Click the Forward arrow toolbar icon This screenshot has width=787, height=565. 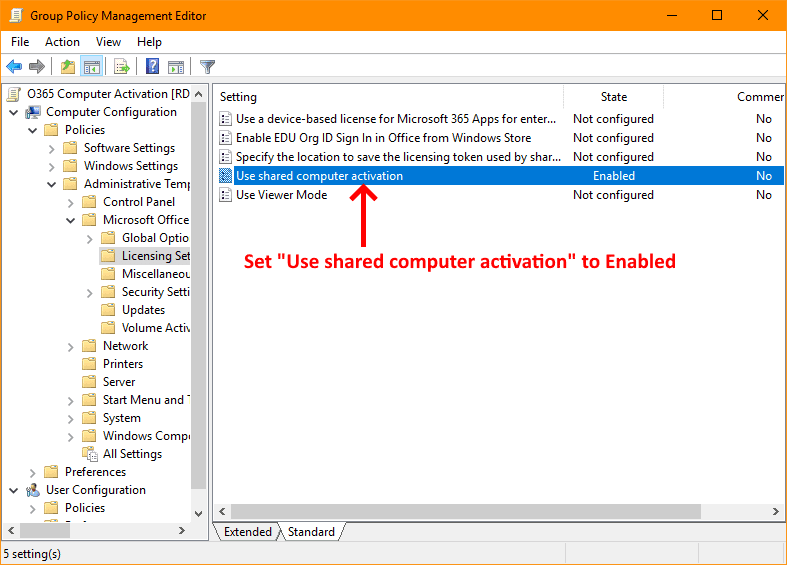tap(37, 66)
